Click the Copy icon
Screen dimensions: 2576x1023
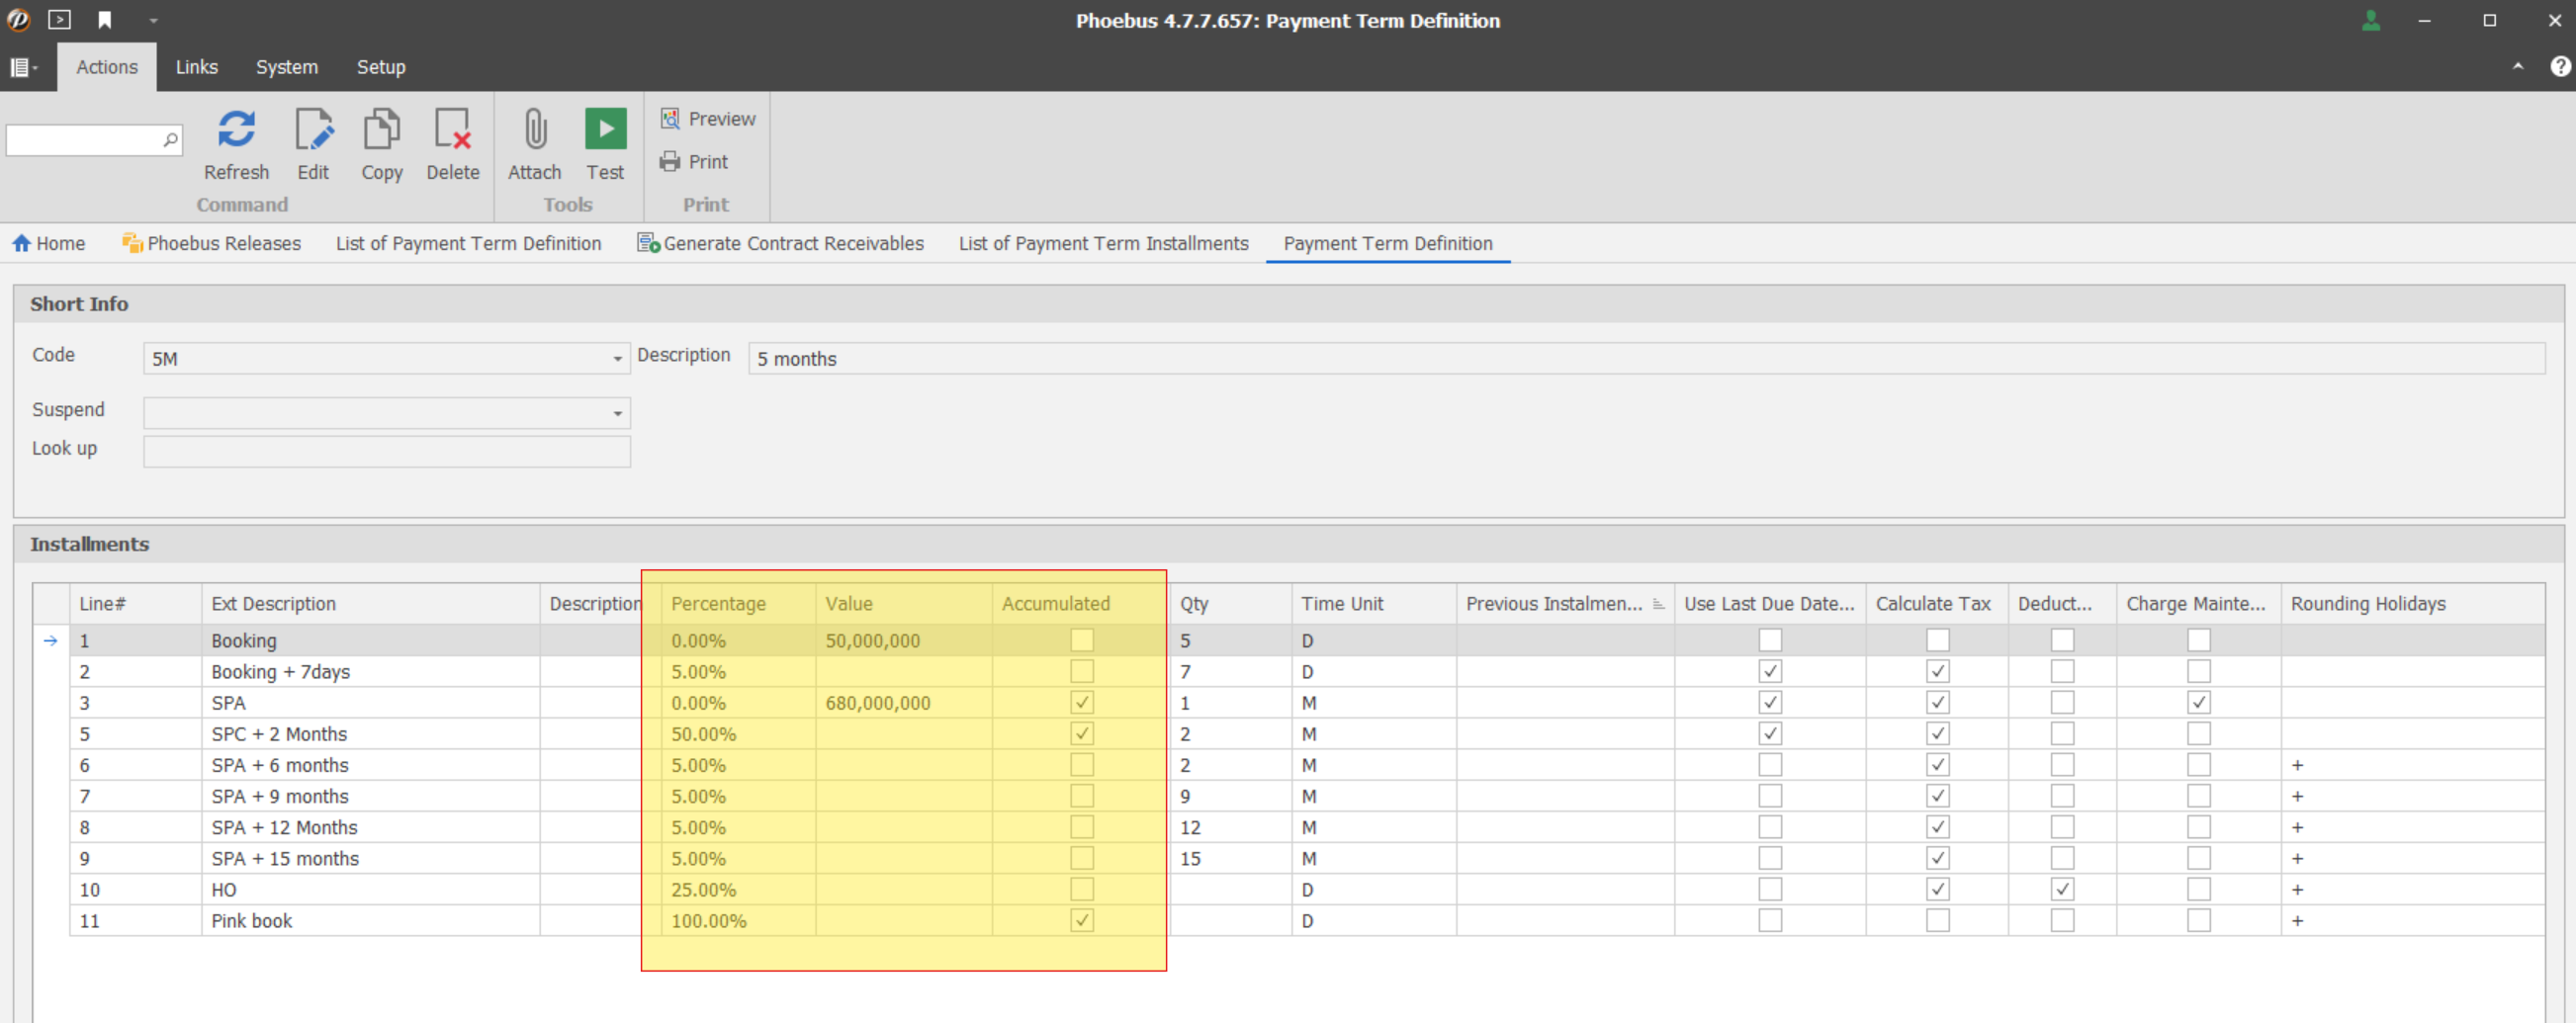pyautogui.click(x=382, y=129)
